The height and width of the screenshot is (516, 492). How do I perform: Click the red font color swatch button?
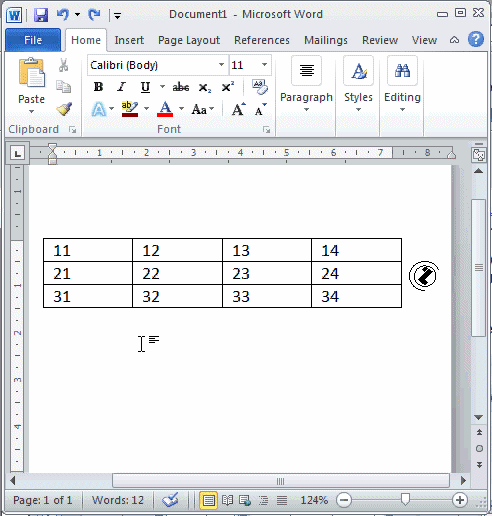tap(165, 109)
